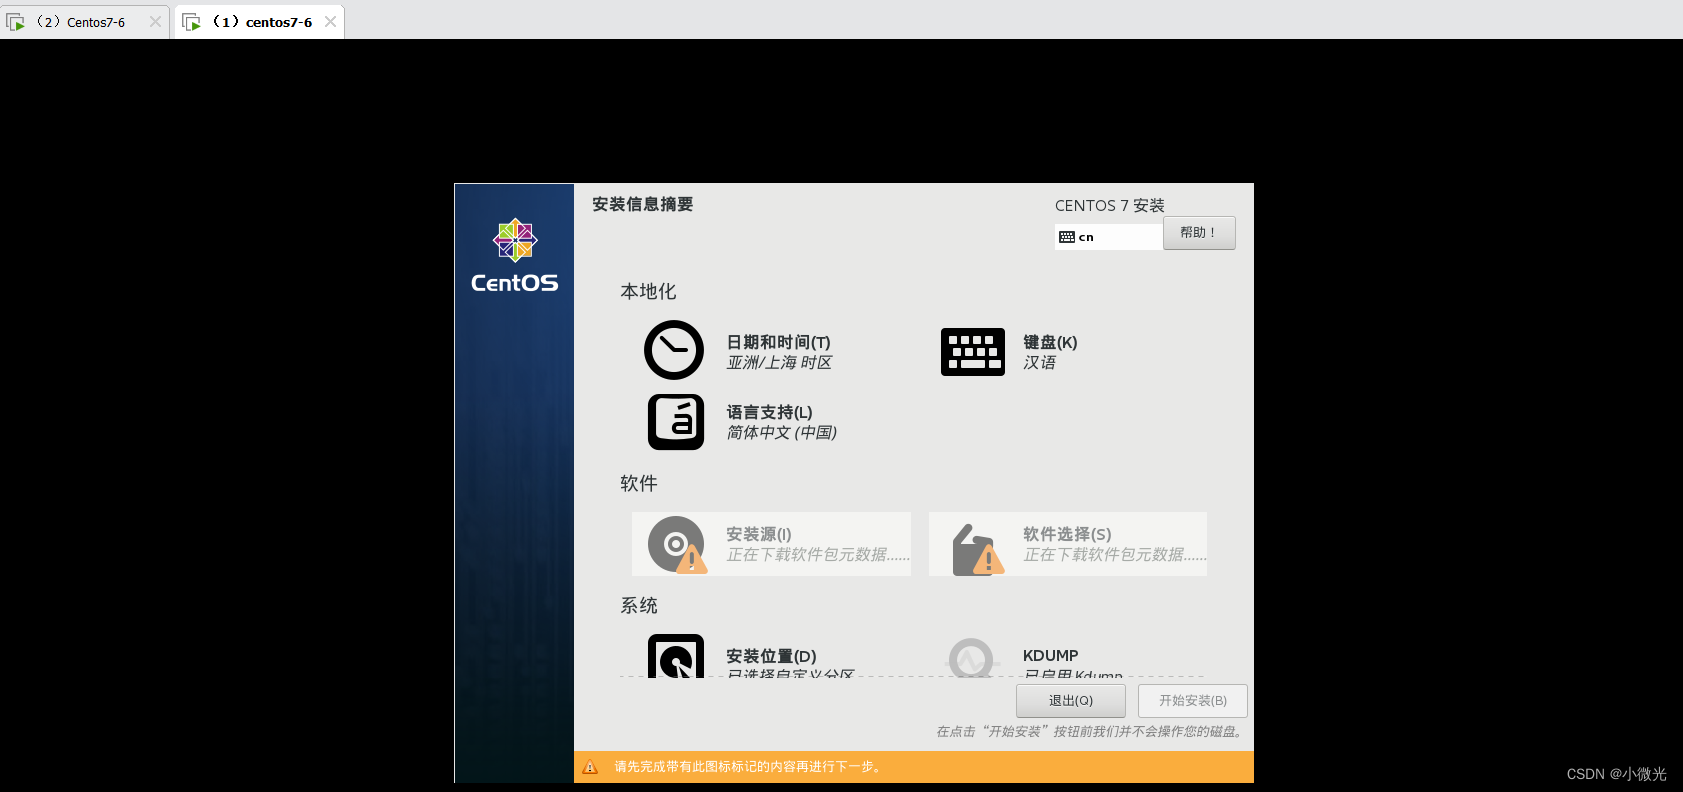The width and height of the screenshot is (1683, 792).
Task: Click the 系统 section heading
Action: coord(639,605)
